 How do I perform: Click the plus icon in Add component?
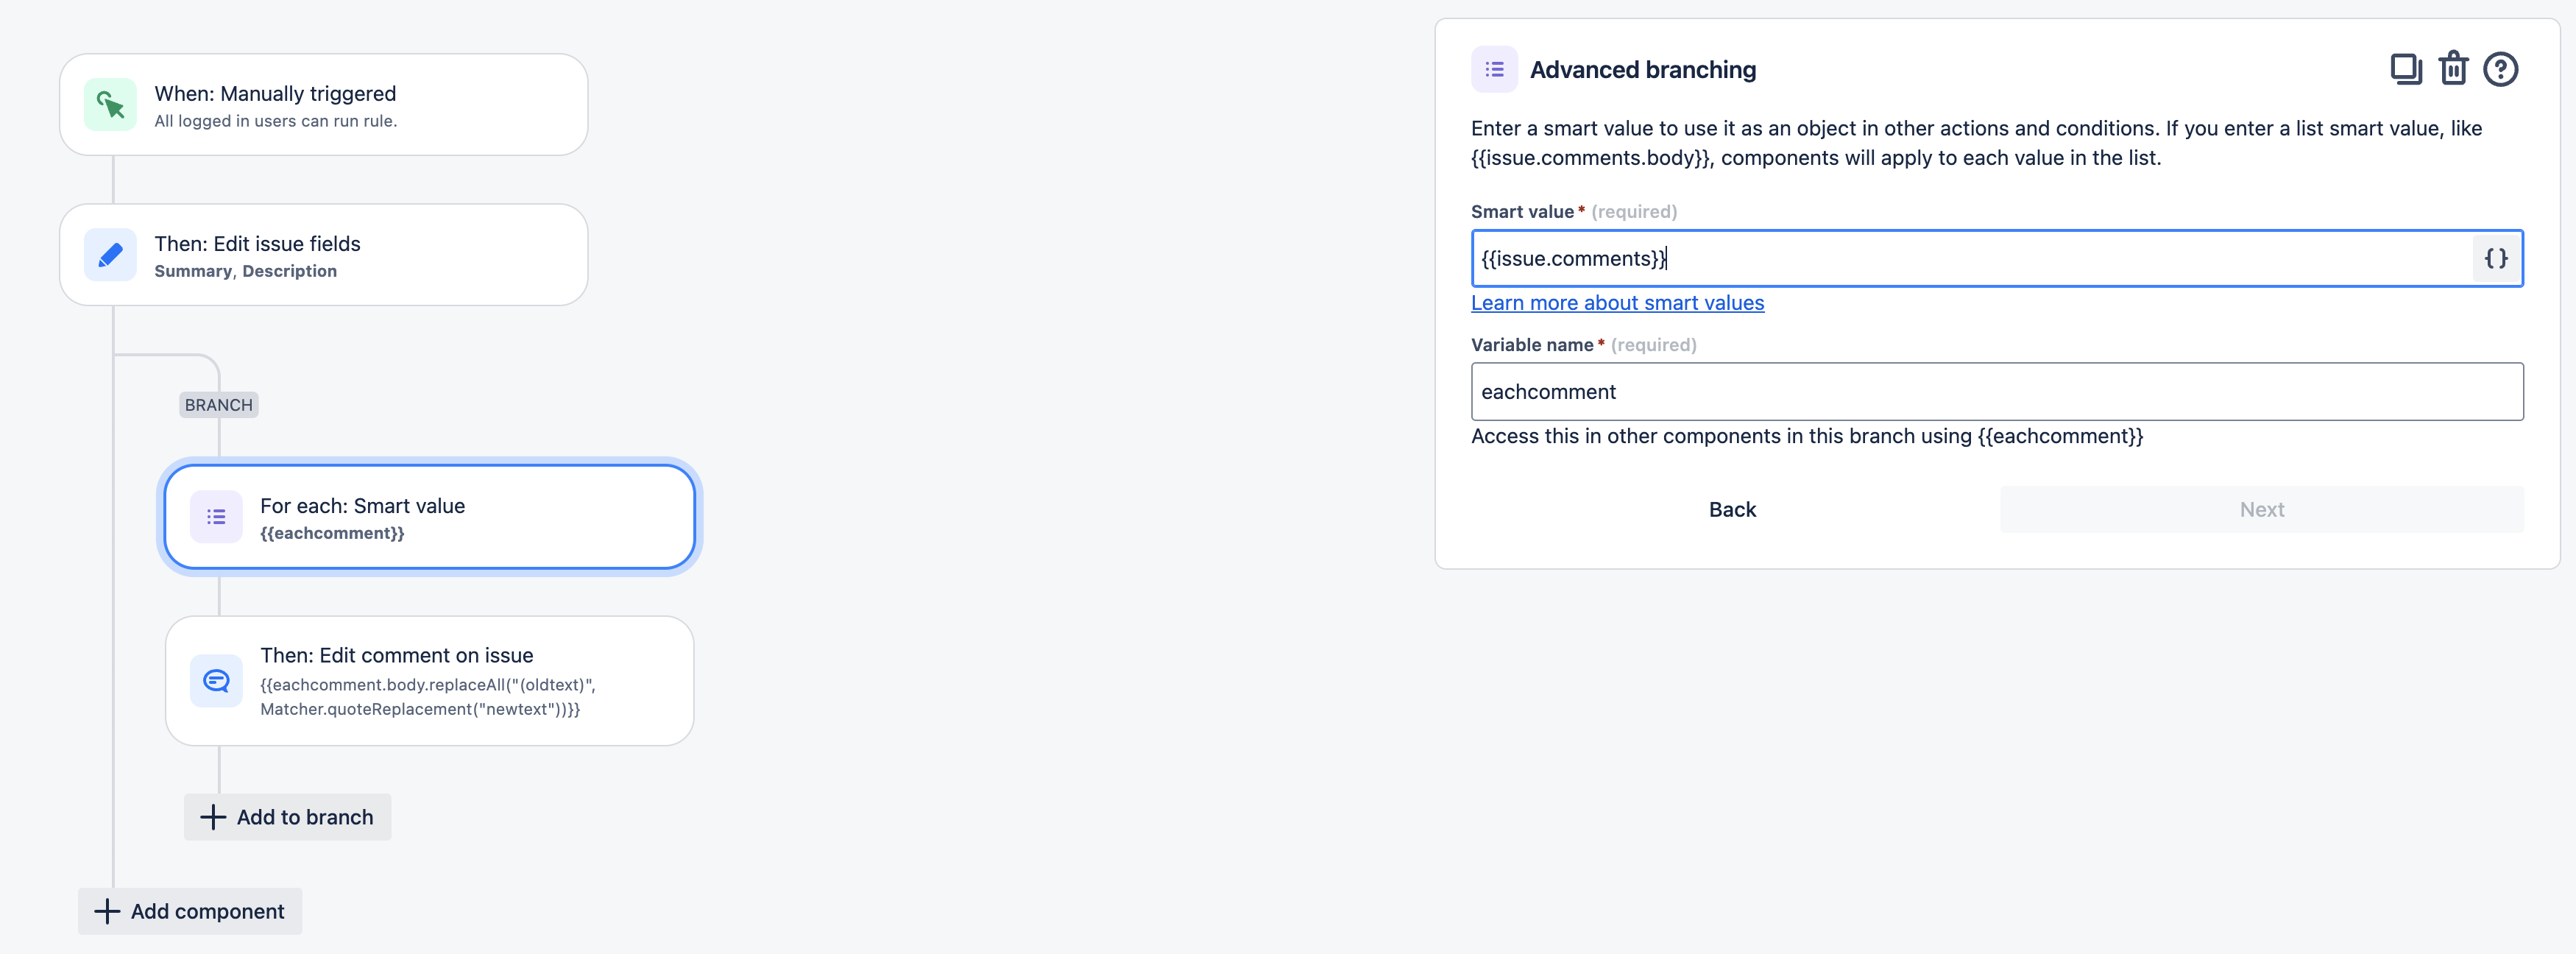107,911
